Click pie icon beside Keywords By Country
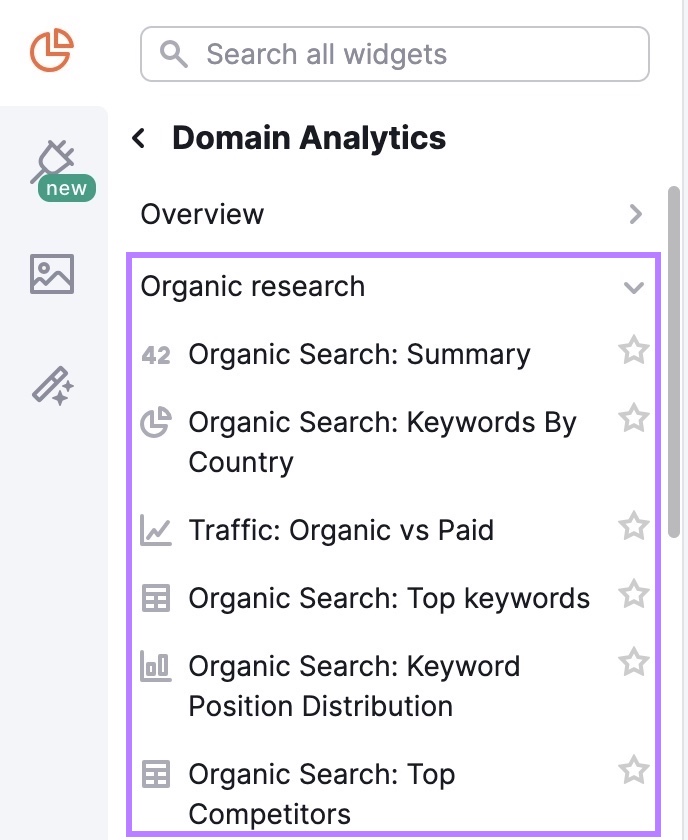 [x=156, y=422]
